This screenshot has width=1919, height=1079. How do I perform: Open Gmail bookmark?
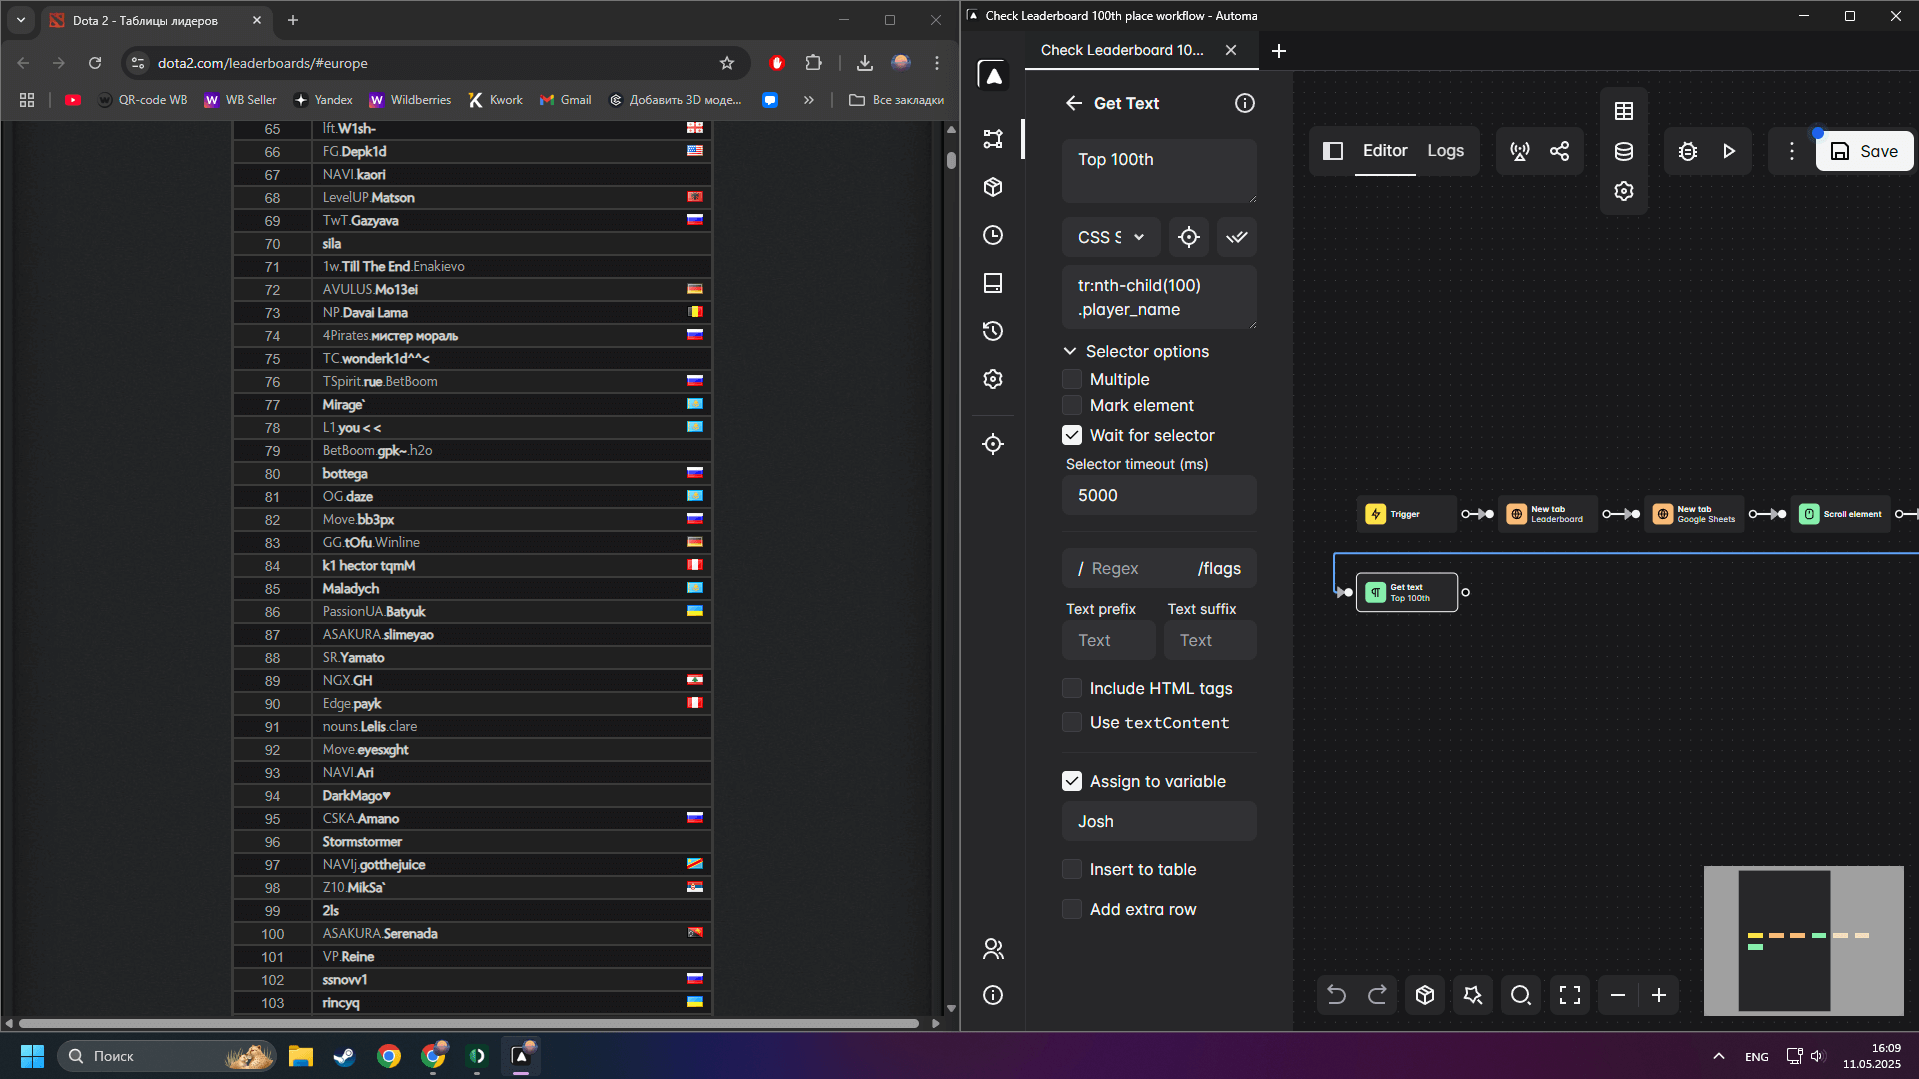click(x=565, y=100)
